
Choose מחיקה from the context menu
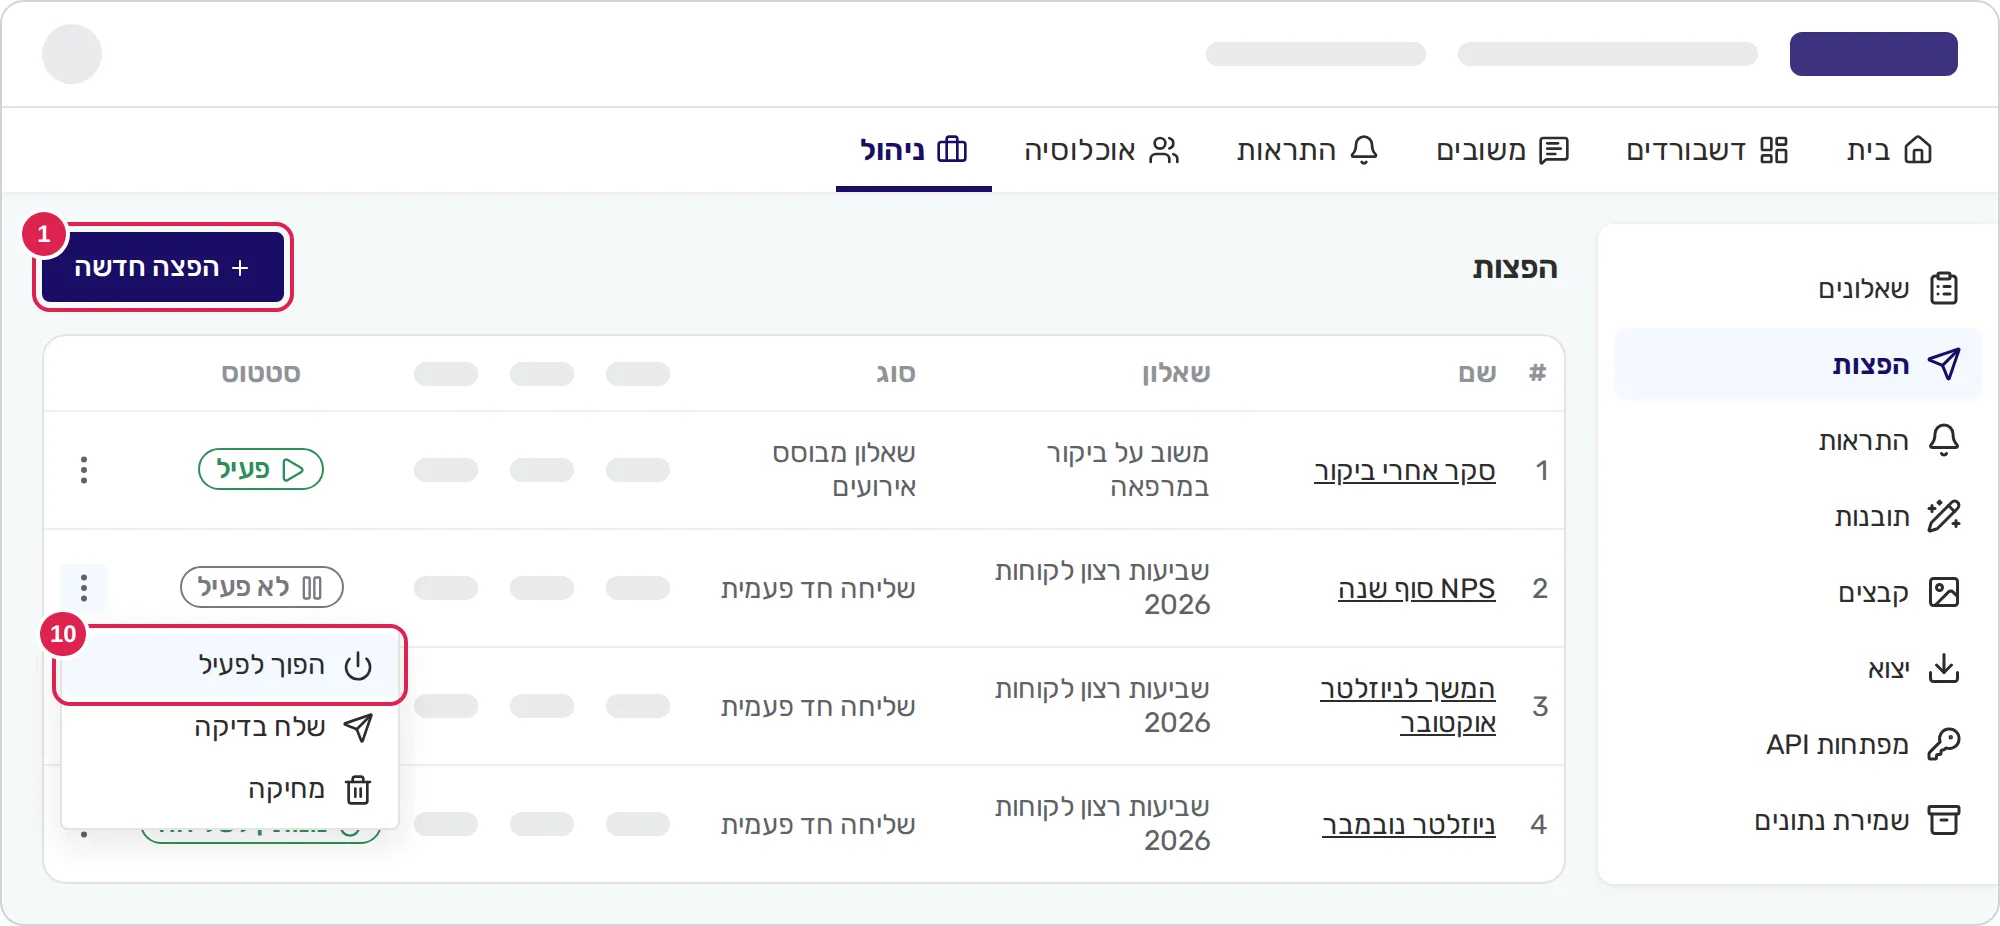[230, 789]
